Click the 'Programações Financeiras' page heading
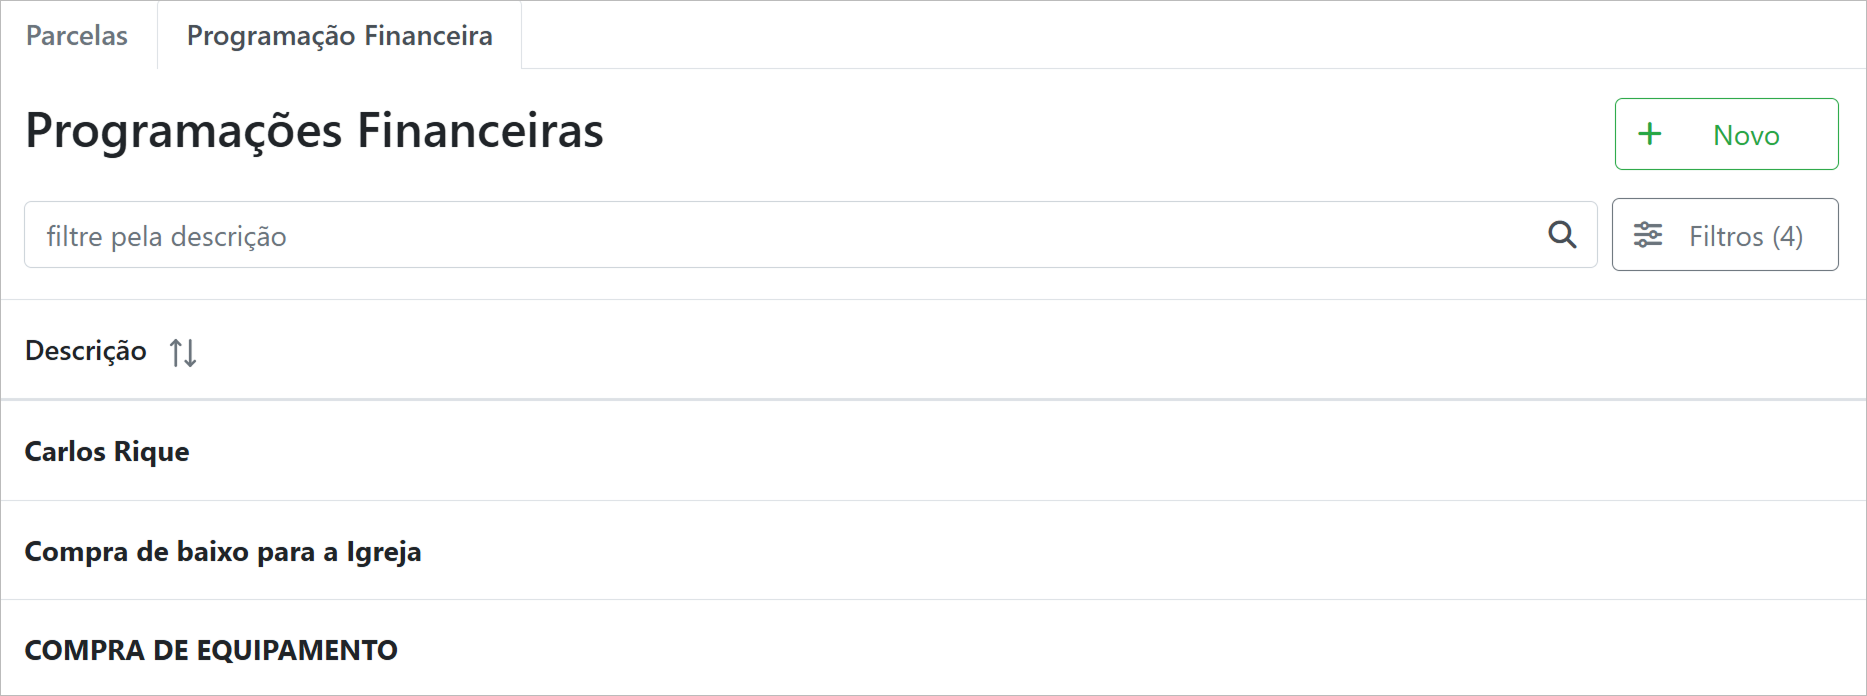Image resolution: width=1867 pixels, height=696 pixels. pos(314,131)
